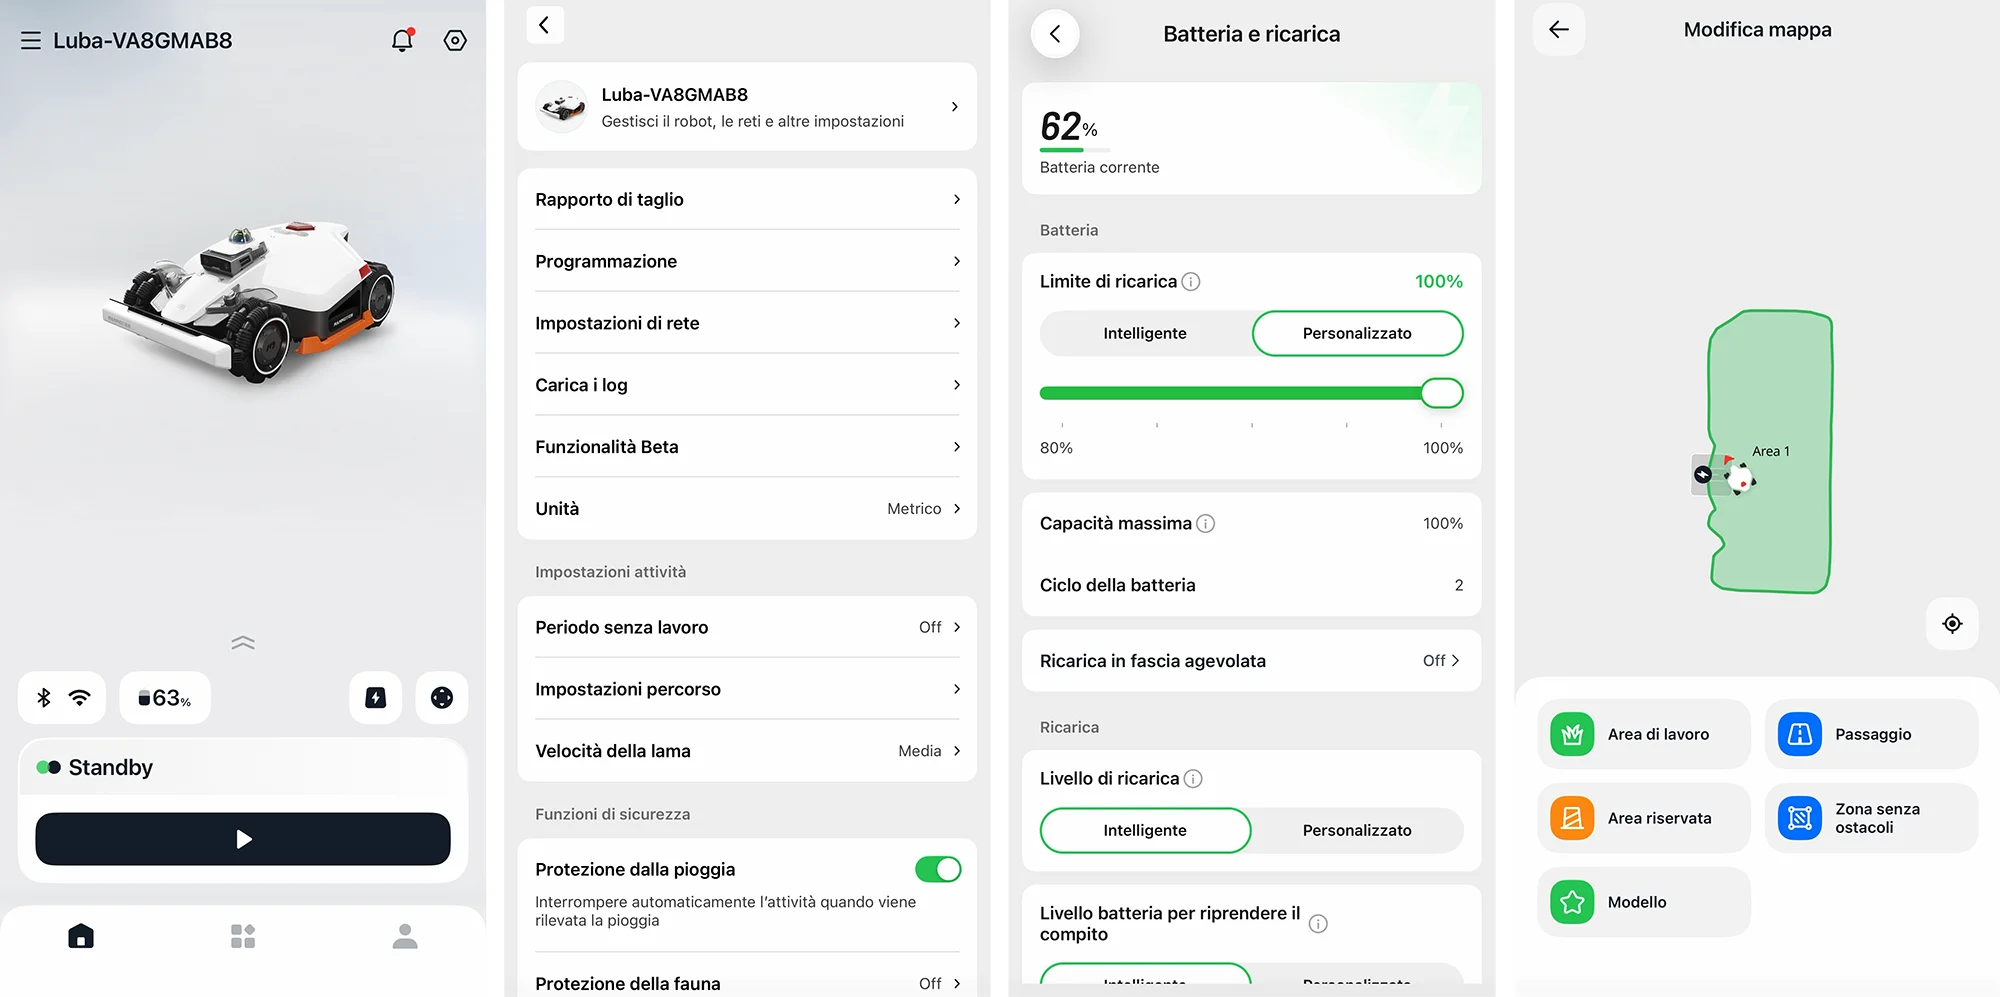Open the notifications bell icon
This screenshot has width=2000, height=997.
pos(402,40)
